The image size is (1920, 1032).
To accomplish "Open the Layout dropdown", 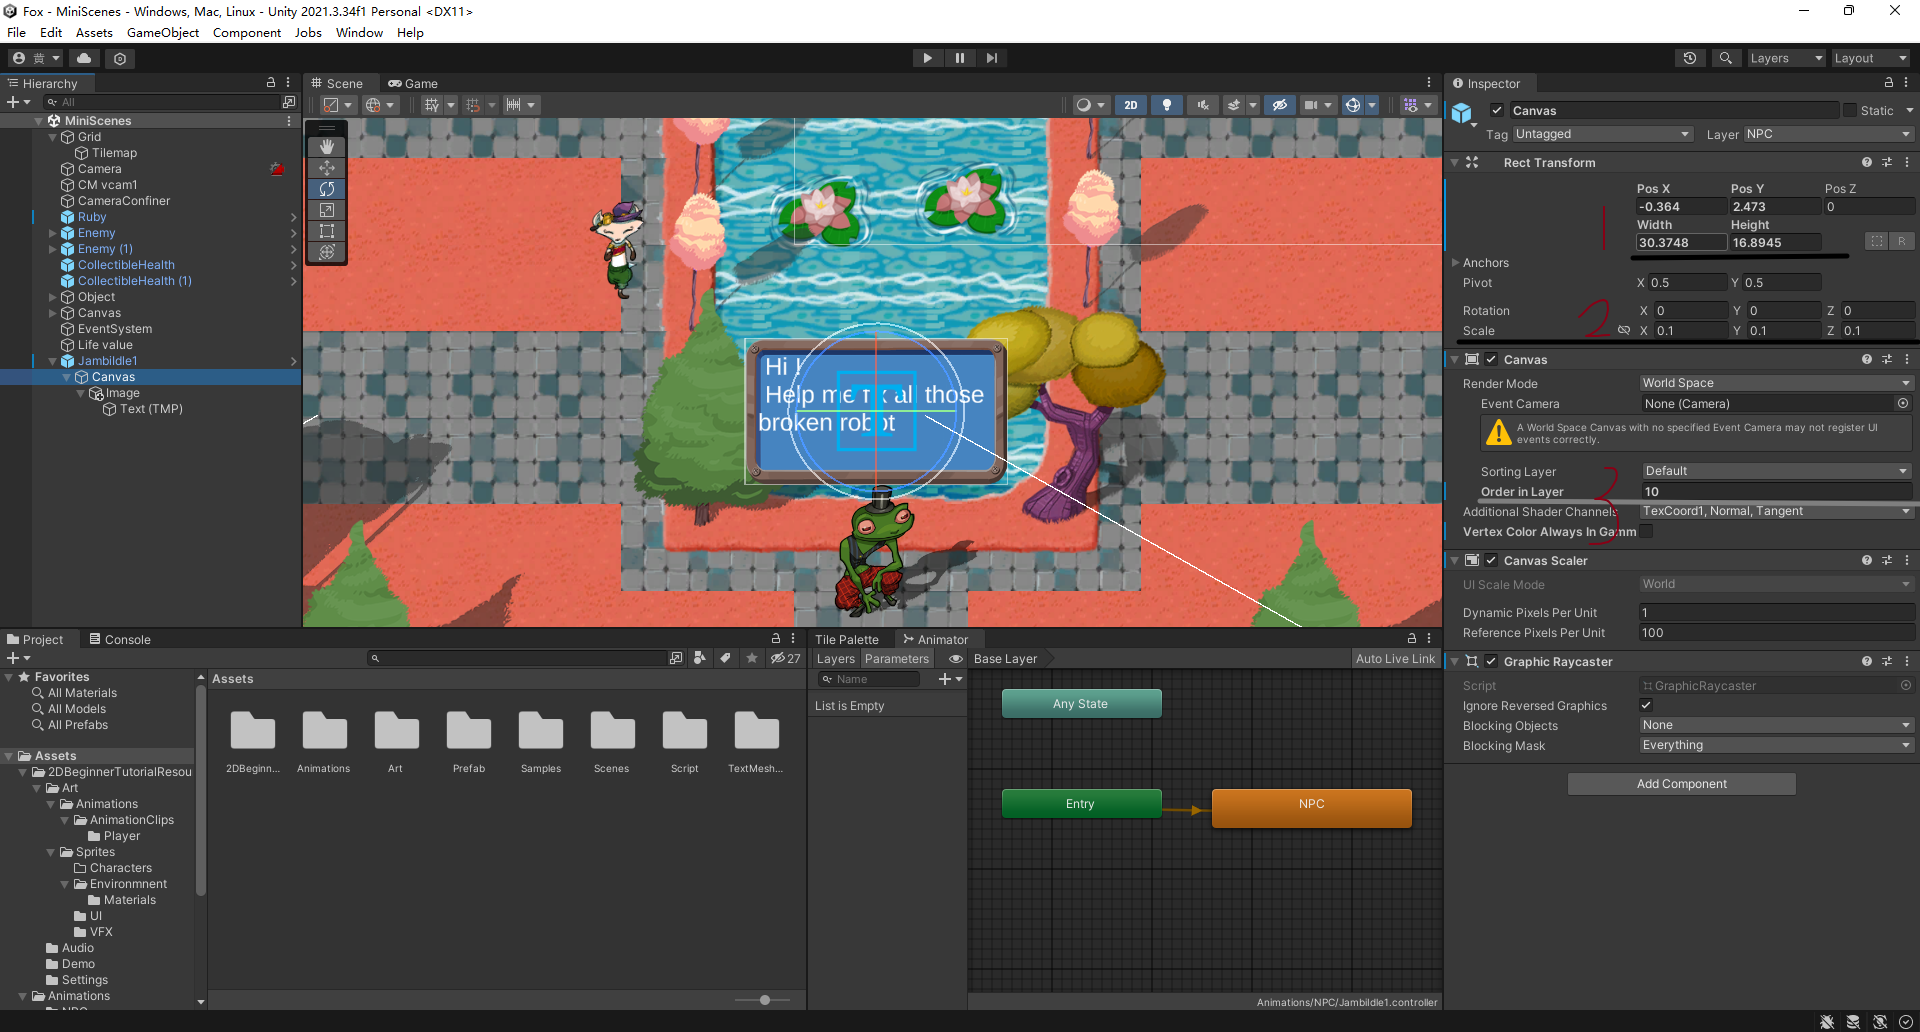I will (x=1870, y=58).
